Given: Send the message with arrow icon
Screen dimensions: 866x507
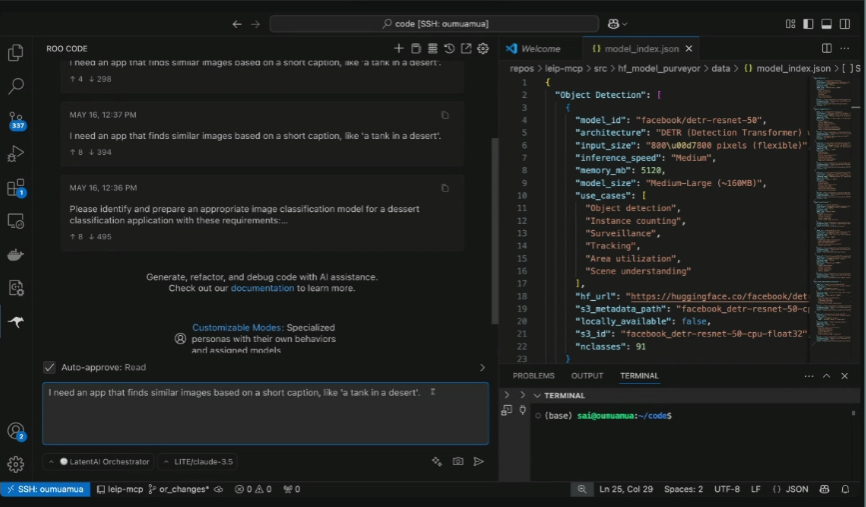Looking at the screenshot, I should 478,461.
